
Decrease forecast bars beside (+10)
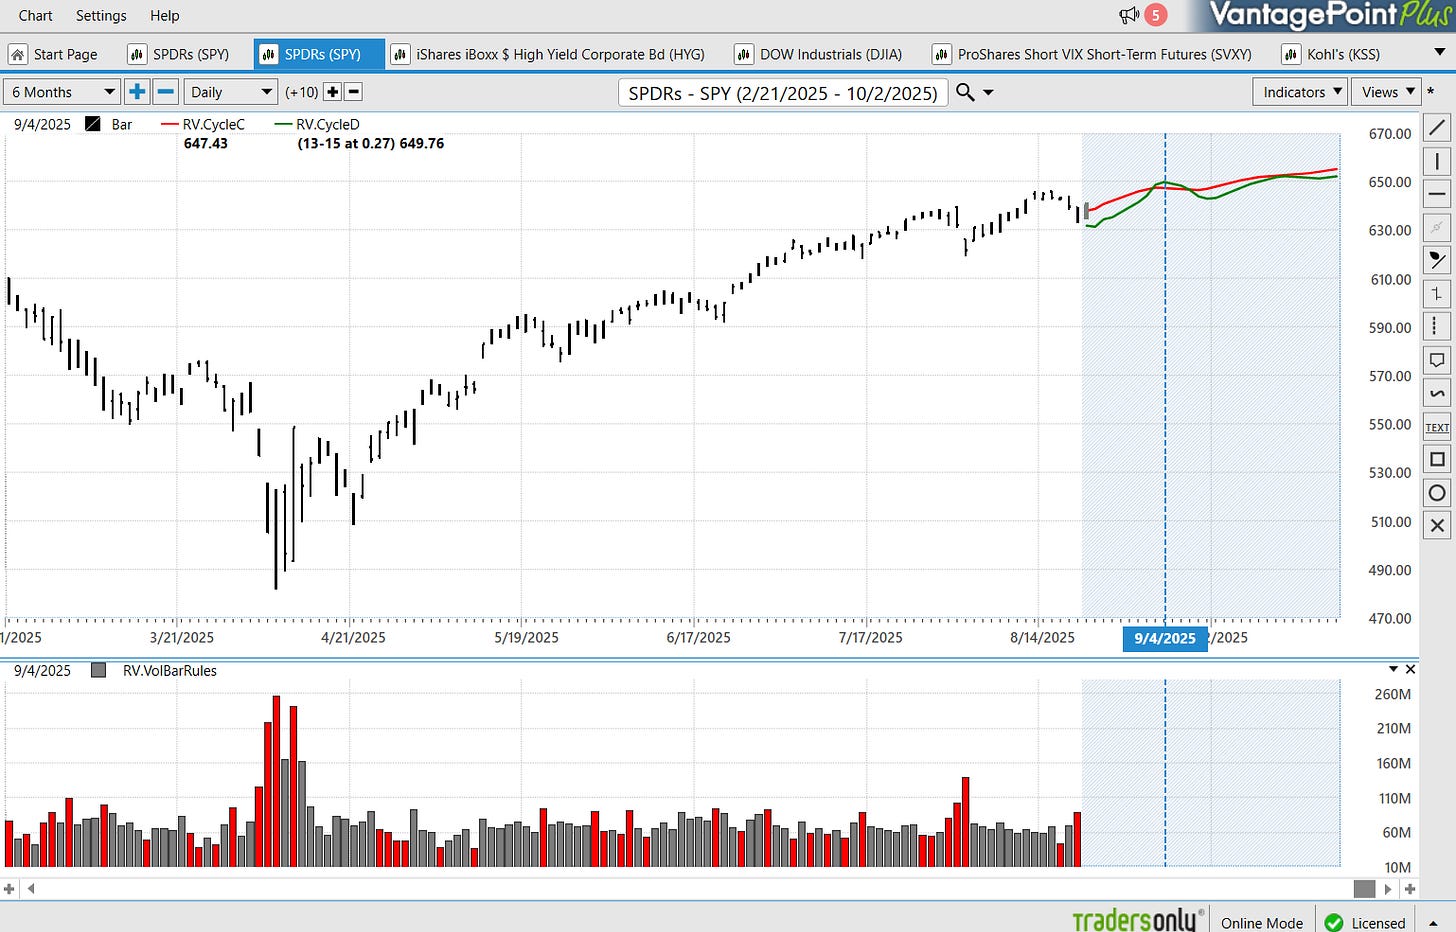click(x=353, y=92)
